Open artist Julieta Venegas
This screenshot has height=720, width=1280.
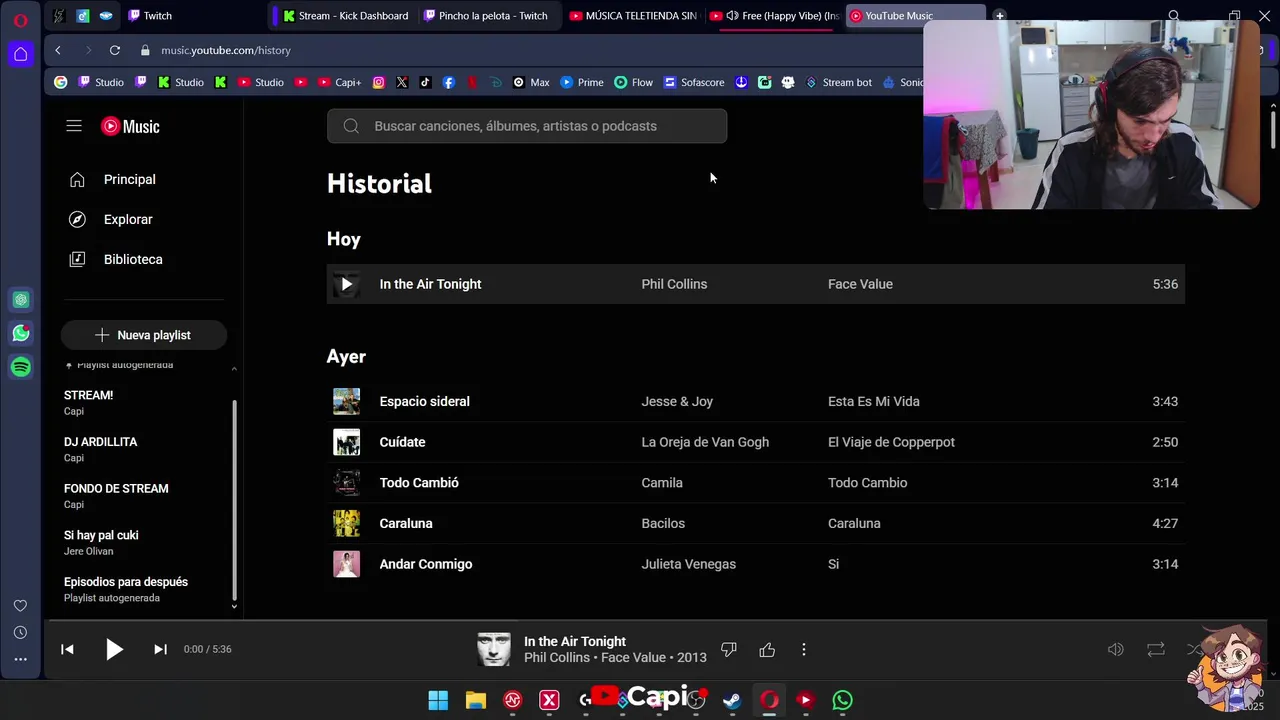[688, 564]
